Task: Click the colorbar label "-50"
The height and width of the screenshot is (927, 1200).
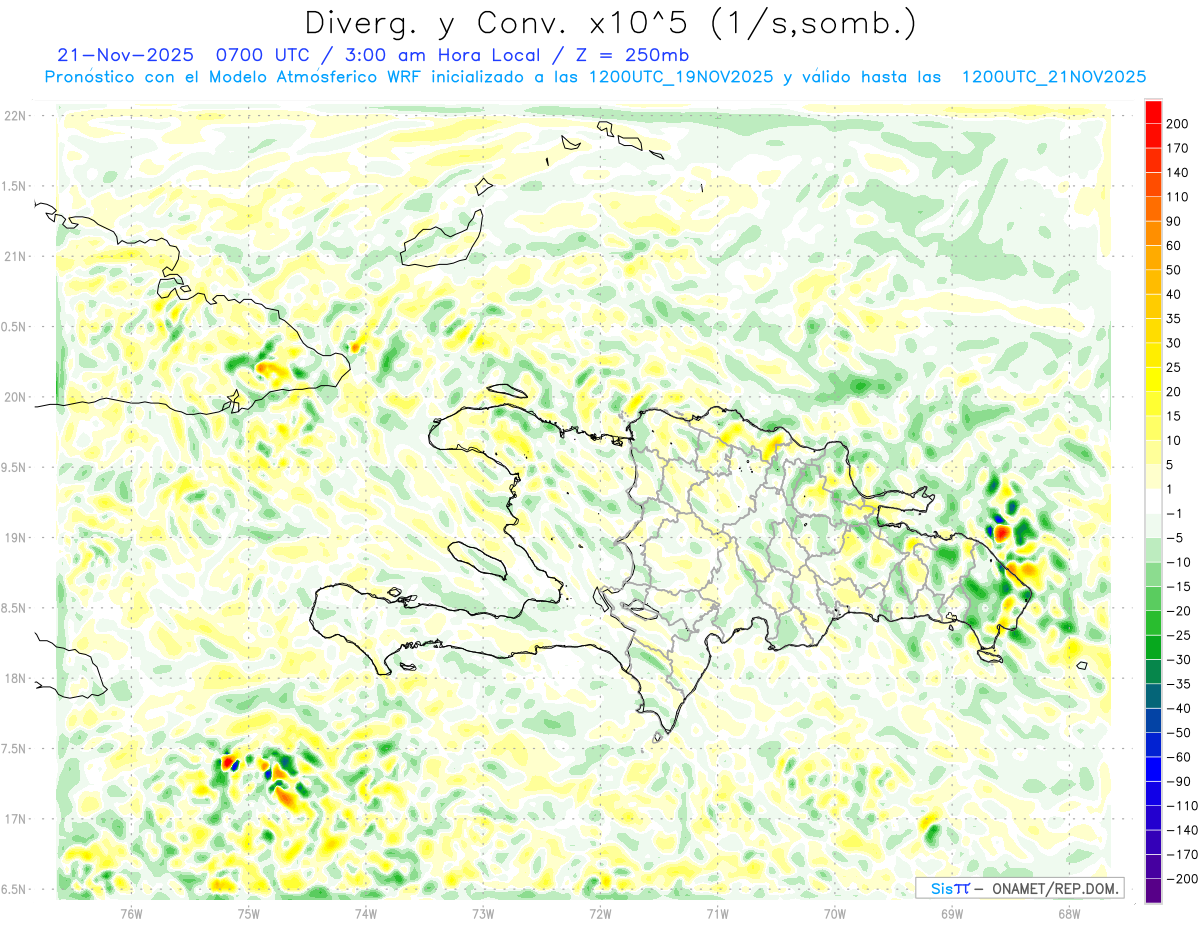Action: click(1180, 733)
